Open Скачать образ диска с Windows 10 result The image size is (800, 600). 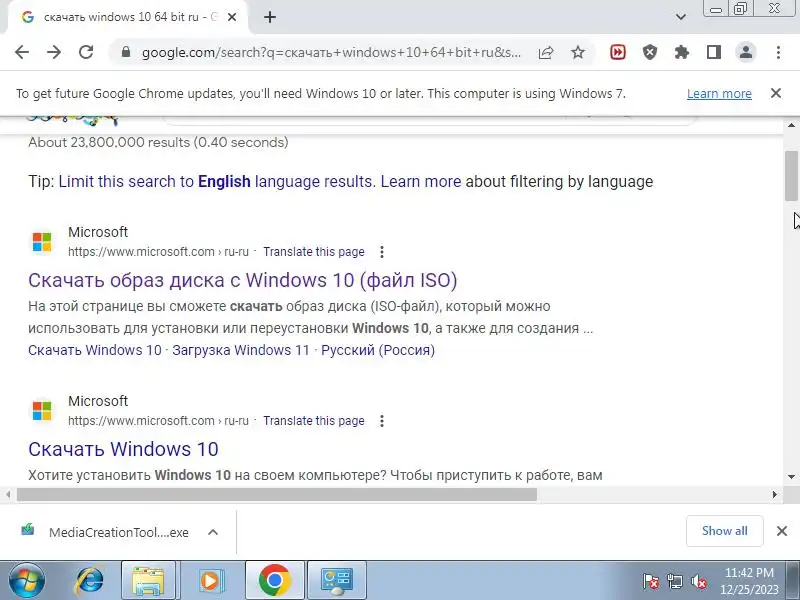242,280
